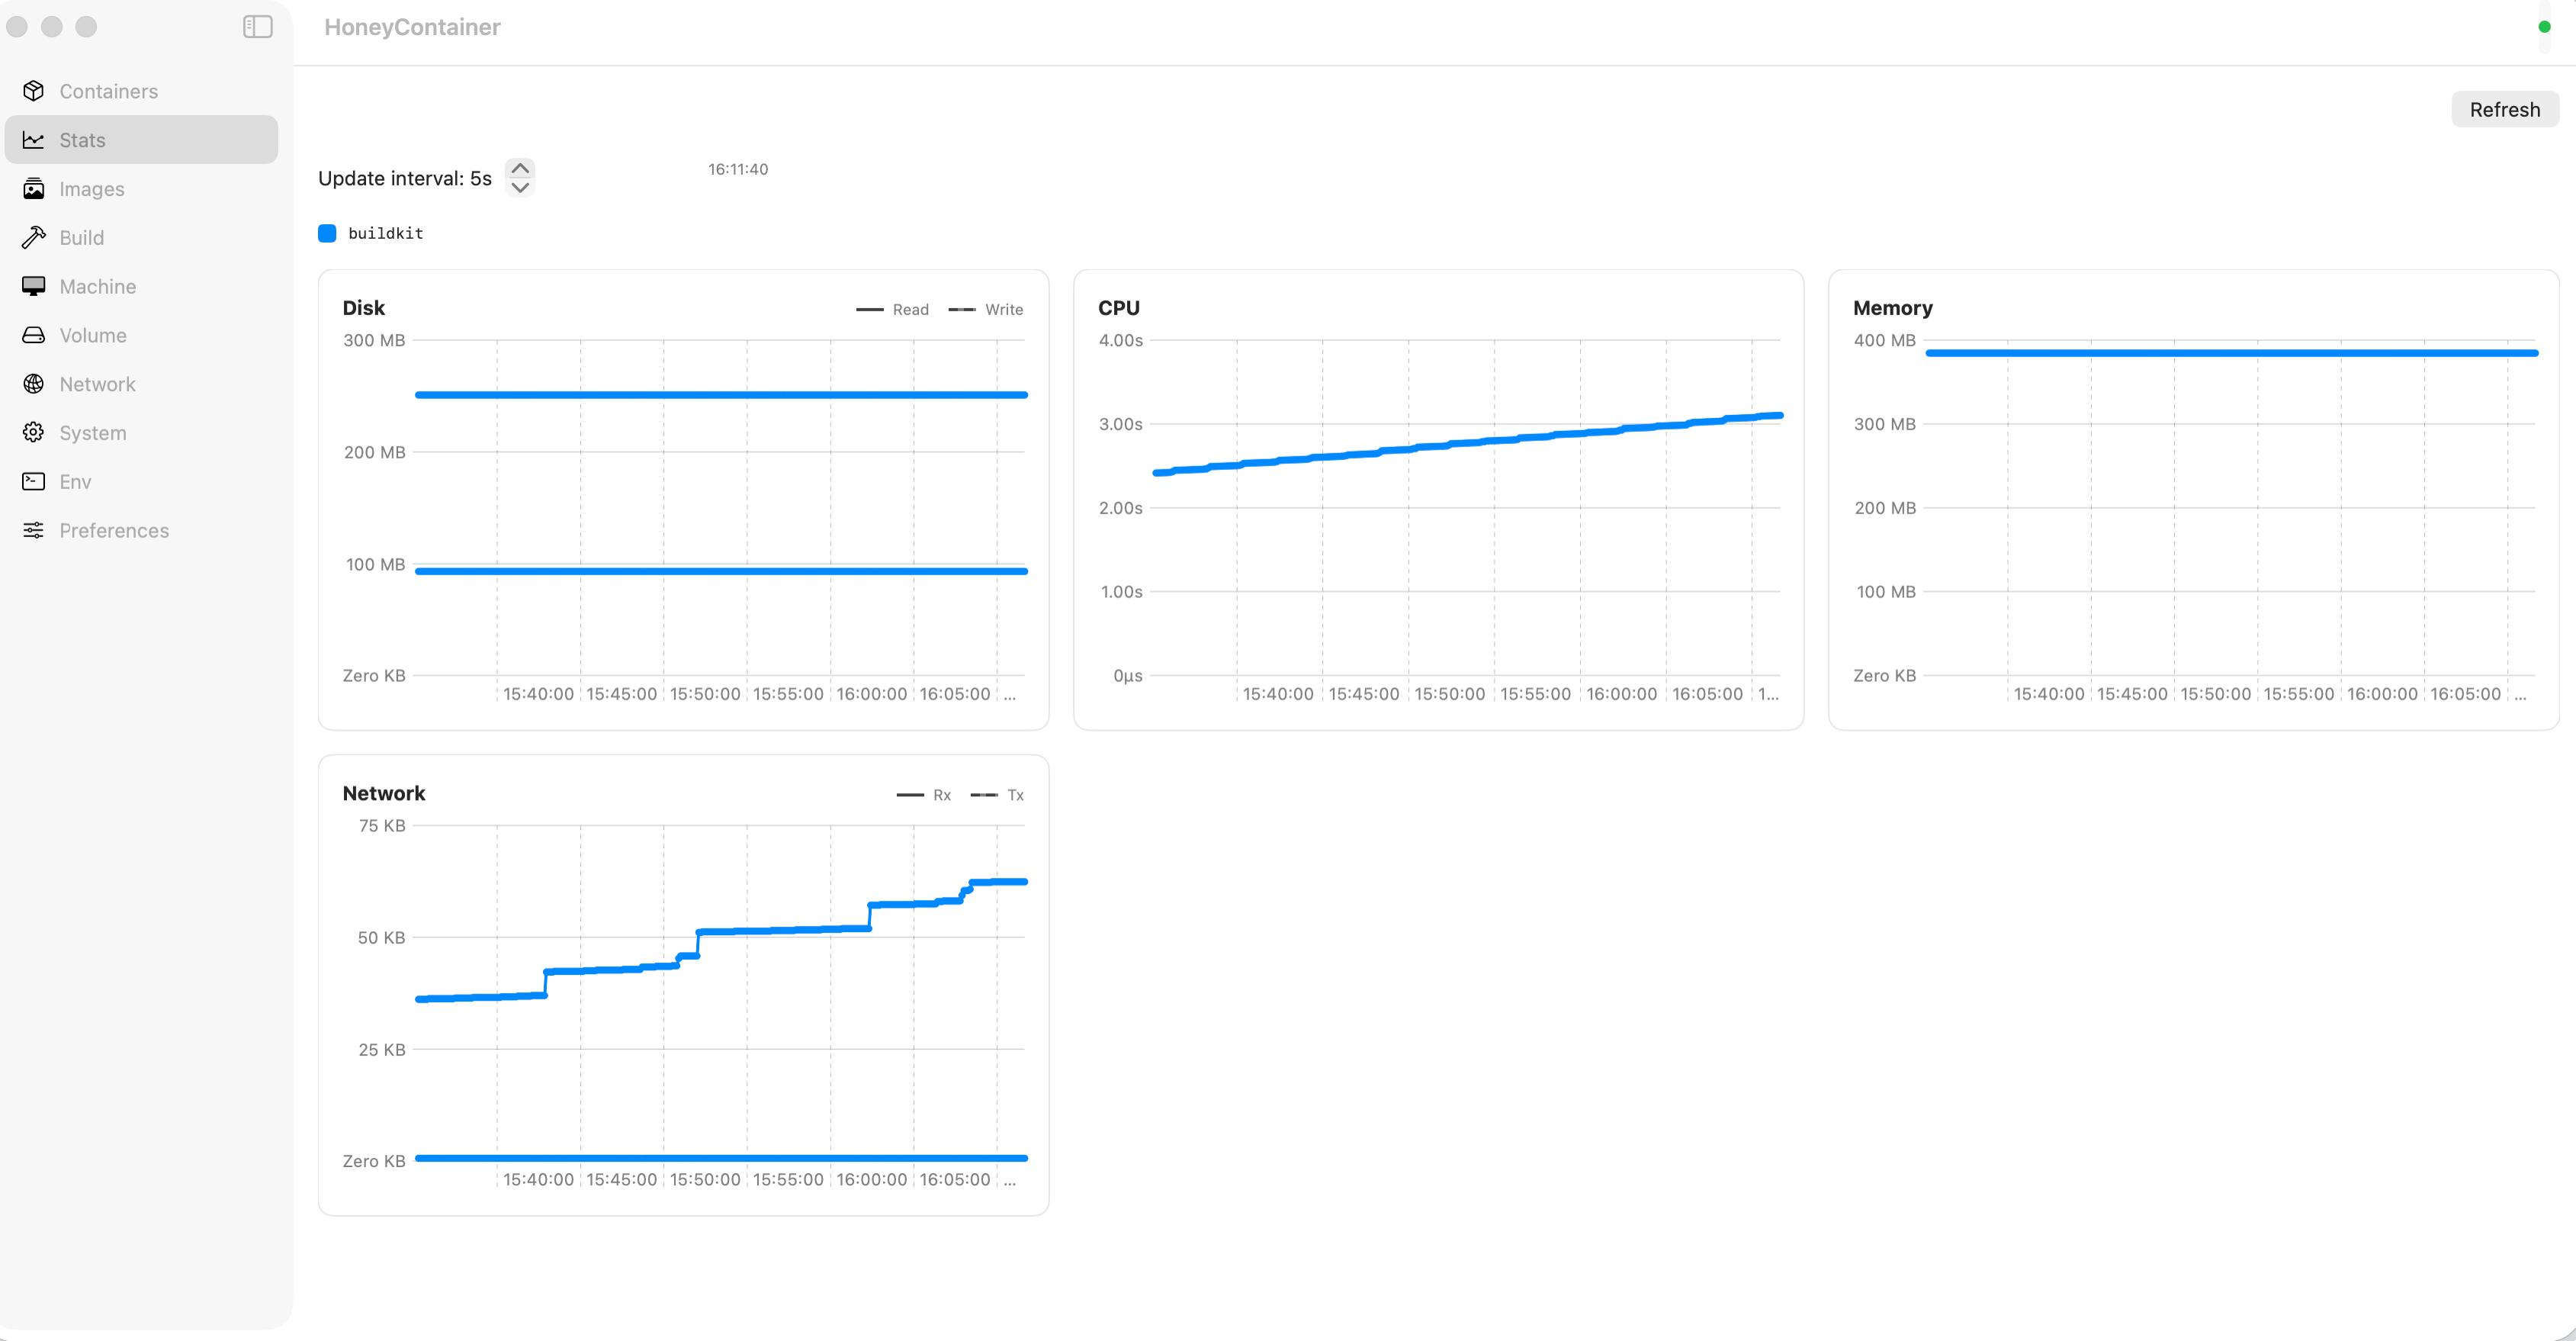Open the Containers cube icon
This screenshot has height=1341, width=2576.
coord(33,91)
